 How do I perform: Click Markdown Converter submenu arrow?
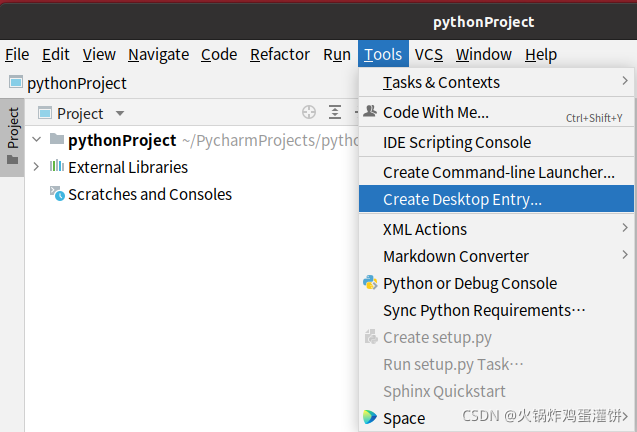point(625,255)
